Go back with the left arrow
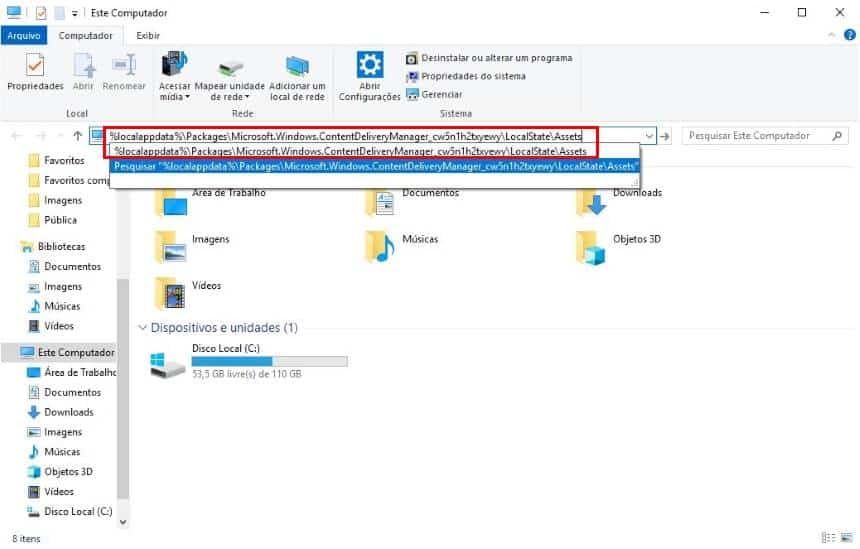This screenshot has width=860, height=549. pos(16,135)
